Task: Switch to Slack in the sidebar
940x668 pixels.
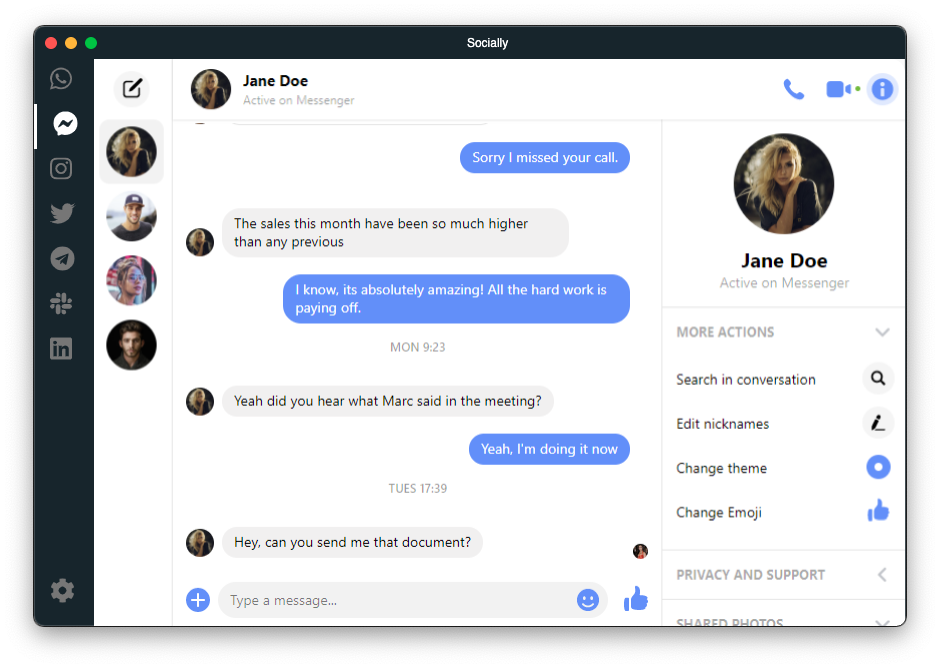Action: tap(61, 303)
